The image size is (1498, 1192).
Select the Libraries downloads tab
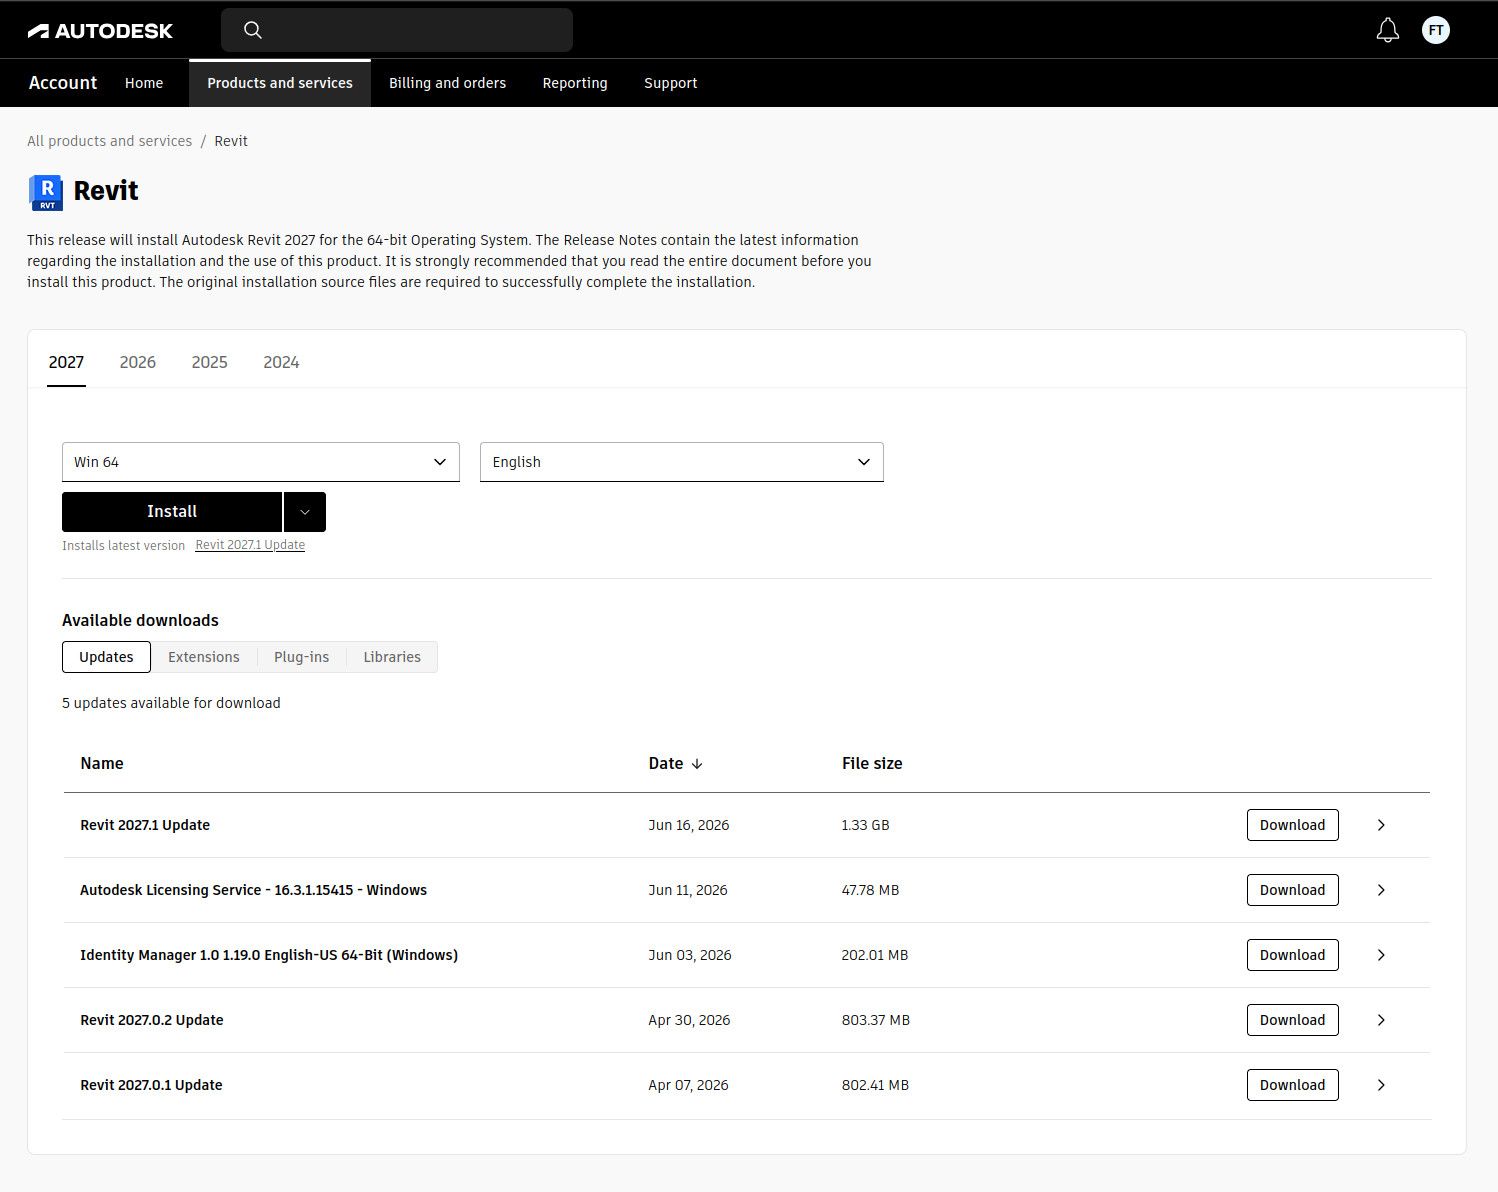392,657
